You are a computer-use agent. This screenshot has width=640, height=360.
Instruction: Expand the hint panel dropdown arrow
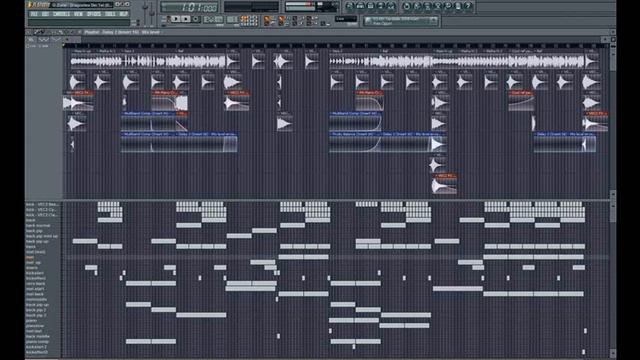[x=433, y=21]
